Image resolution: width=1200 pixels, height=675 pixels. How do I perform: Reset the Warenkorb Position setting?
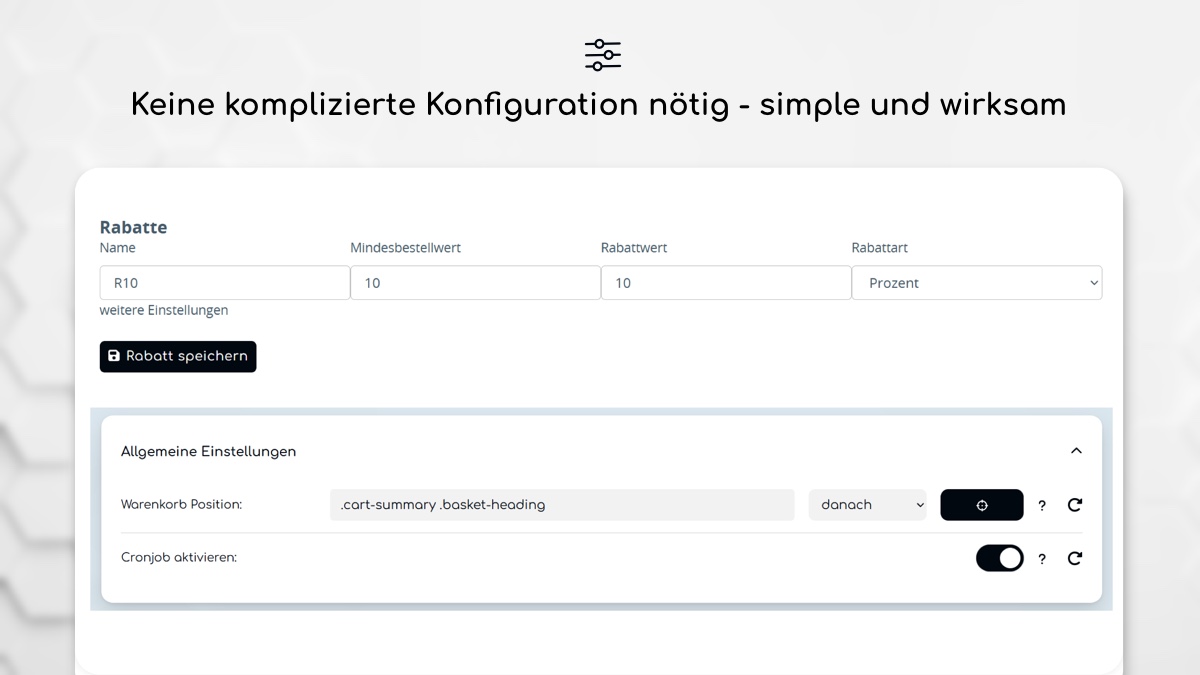[x=1075, y=505]
